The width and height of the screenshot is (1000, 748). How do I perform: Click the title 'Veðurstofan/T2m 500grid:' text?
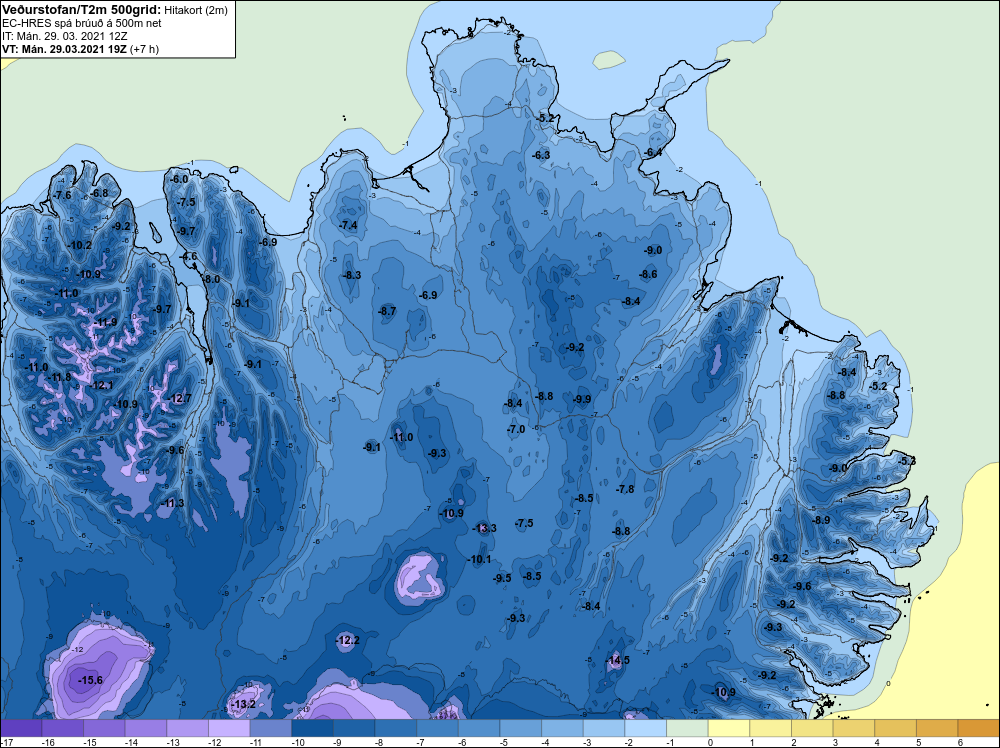click(81, 10)
